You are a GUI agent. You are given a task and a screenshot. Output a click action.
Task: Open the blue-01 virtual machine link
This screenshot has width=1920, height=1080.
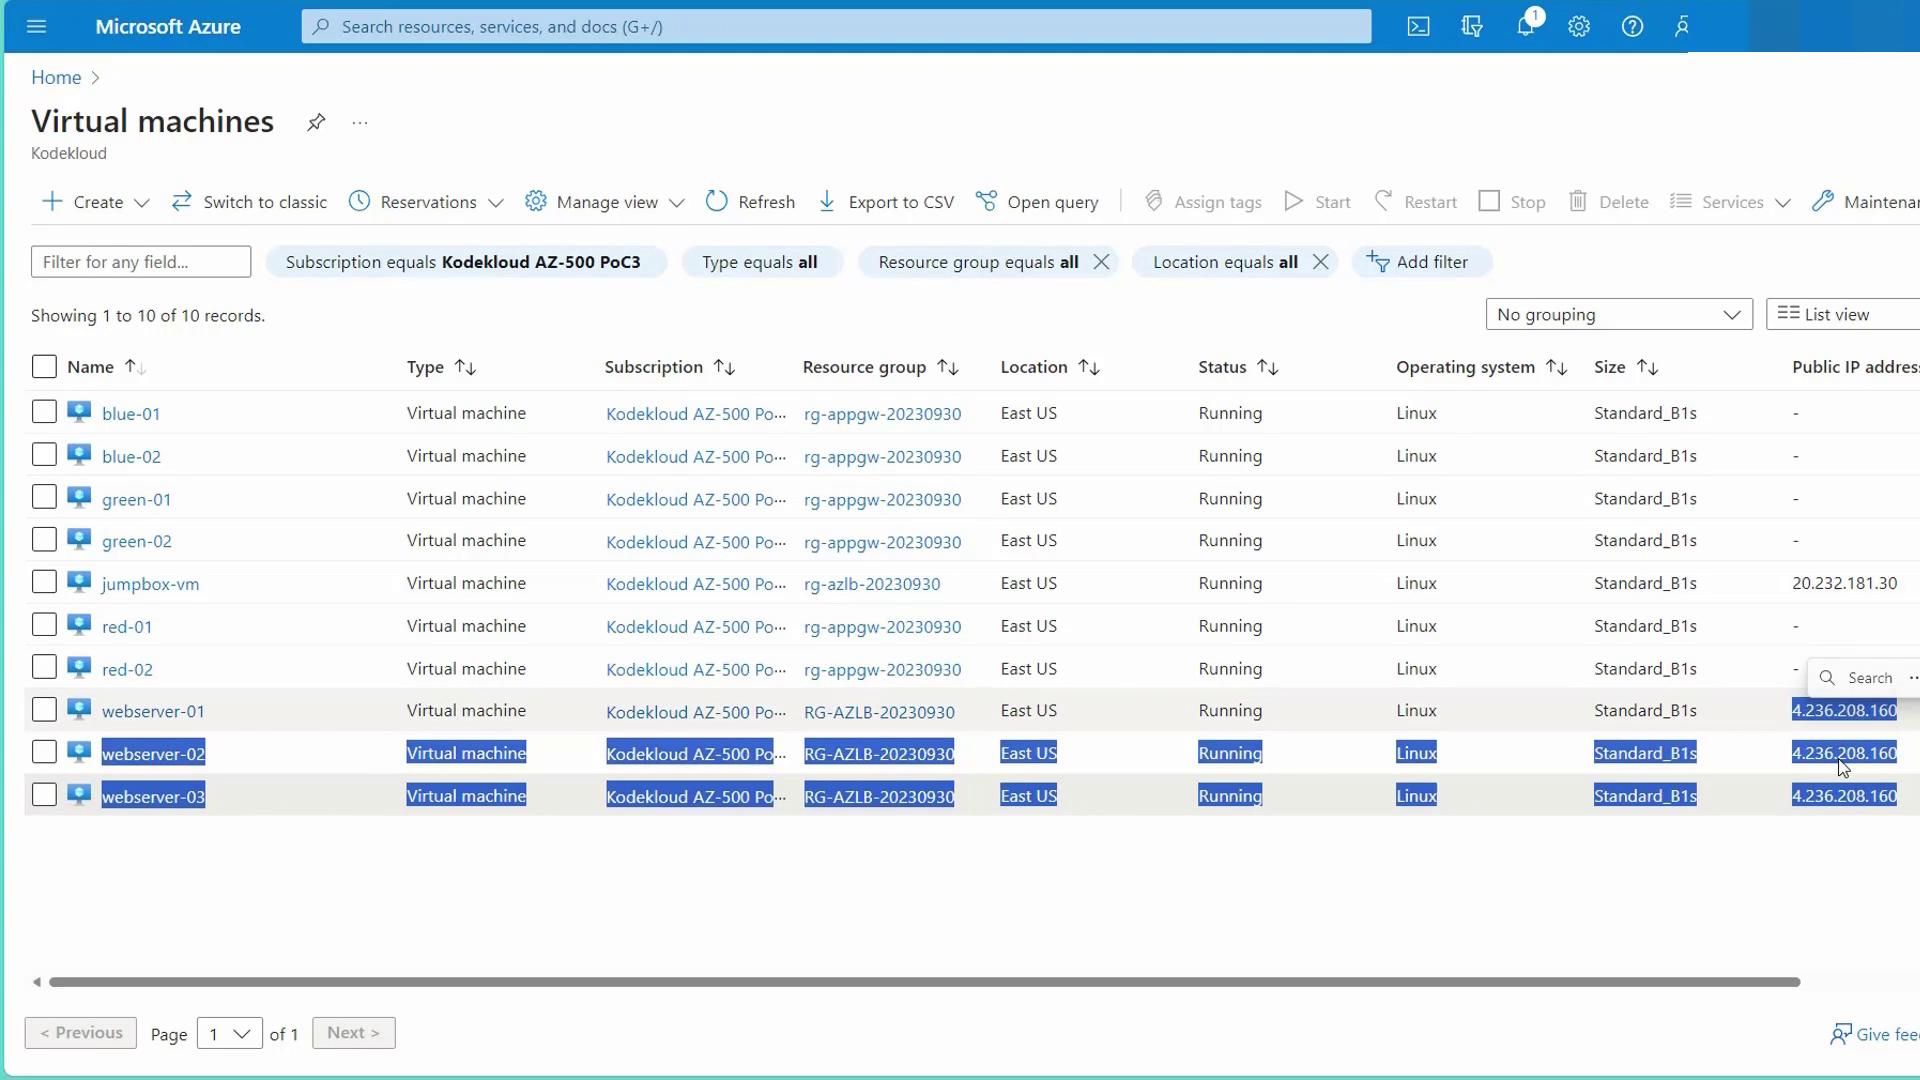pos(131,414)
